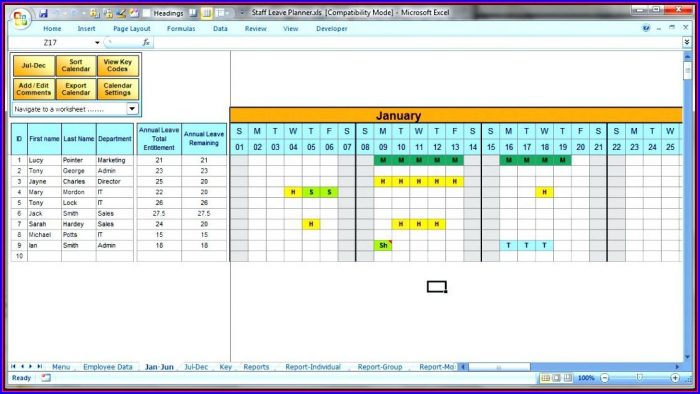Switch to Employee Data sheet tab
This screenshot has height=394, width=700.
108,367
